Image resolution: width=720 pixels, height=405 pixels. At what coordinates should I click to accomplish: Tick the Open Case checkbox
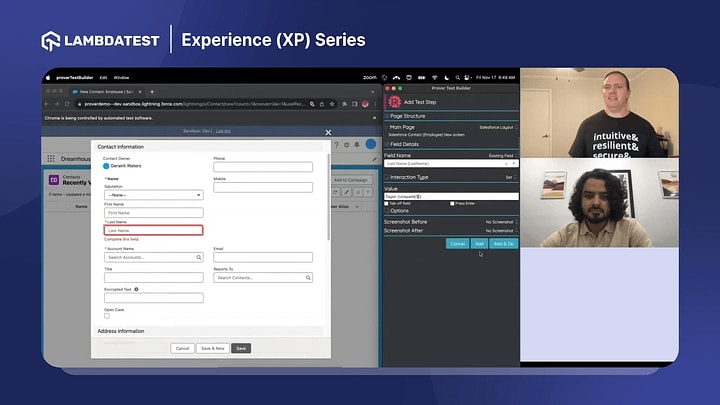tap(107, 316)
